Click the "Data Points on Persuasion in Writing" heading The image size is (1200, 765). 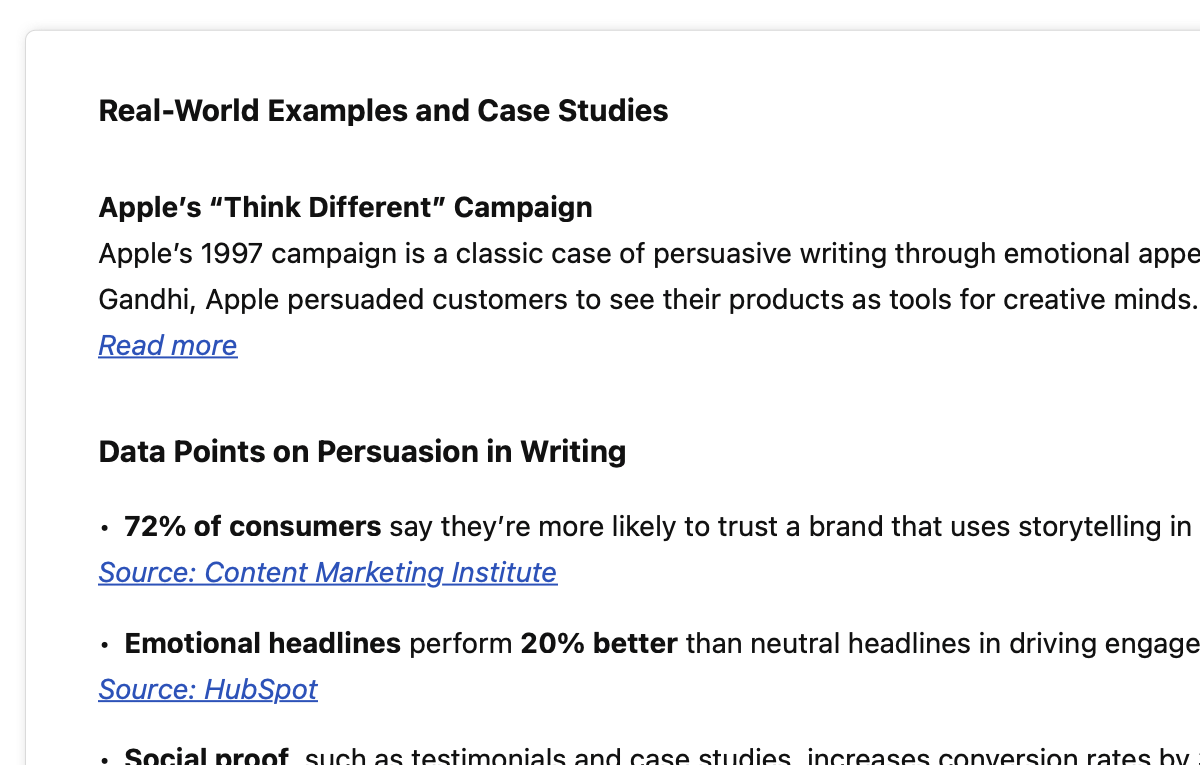click(x=362, y=452)
